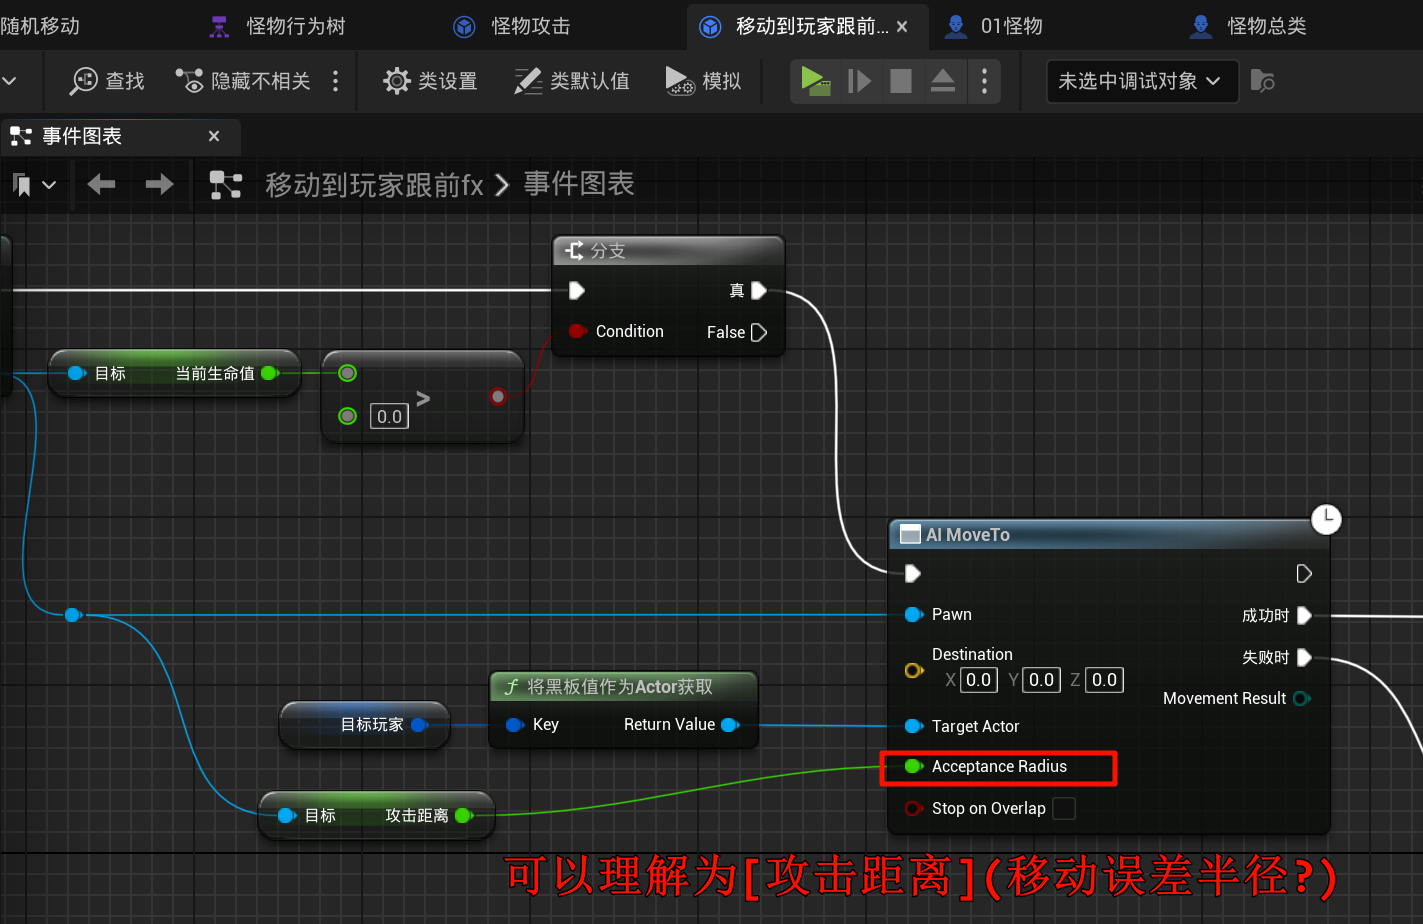Click the Destination X value field
1423x924 pixels.
coord(978,680)
